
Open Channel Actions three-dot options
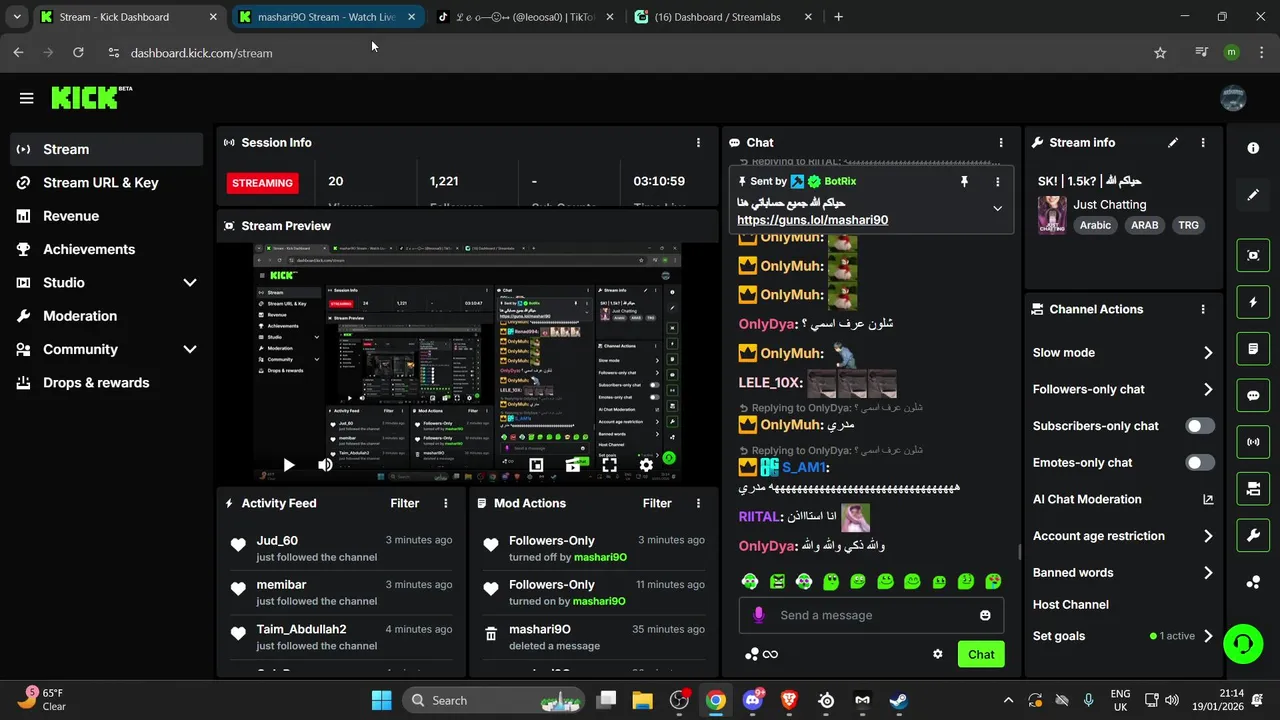[x=1203, y=309]
